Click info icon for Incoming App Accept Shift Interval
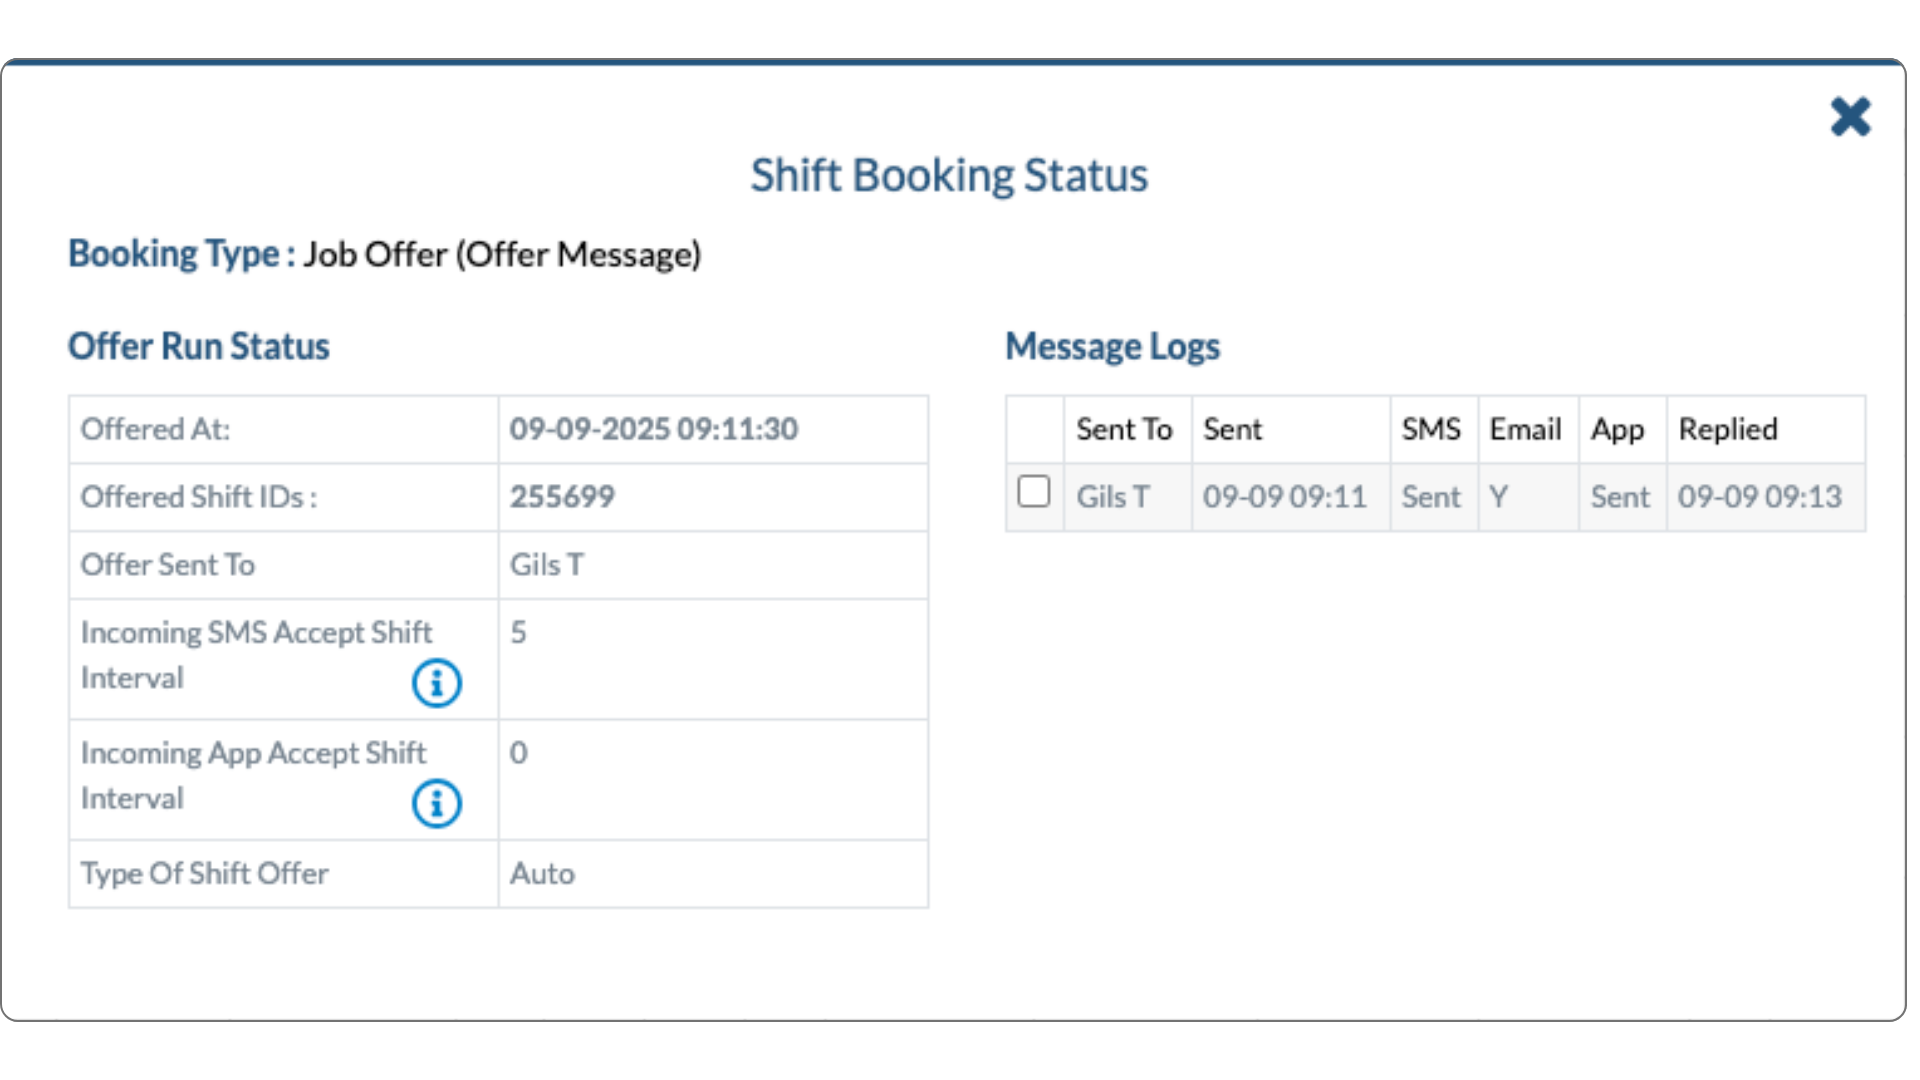 (x=437, y=803)
